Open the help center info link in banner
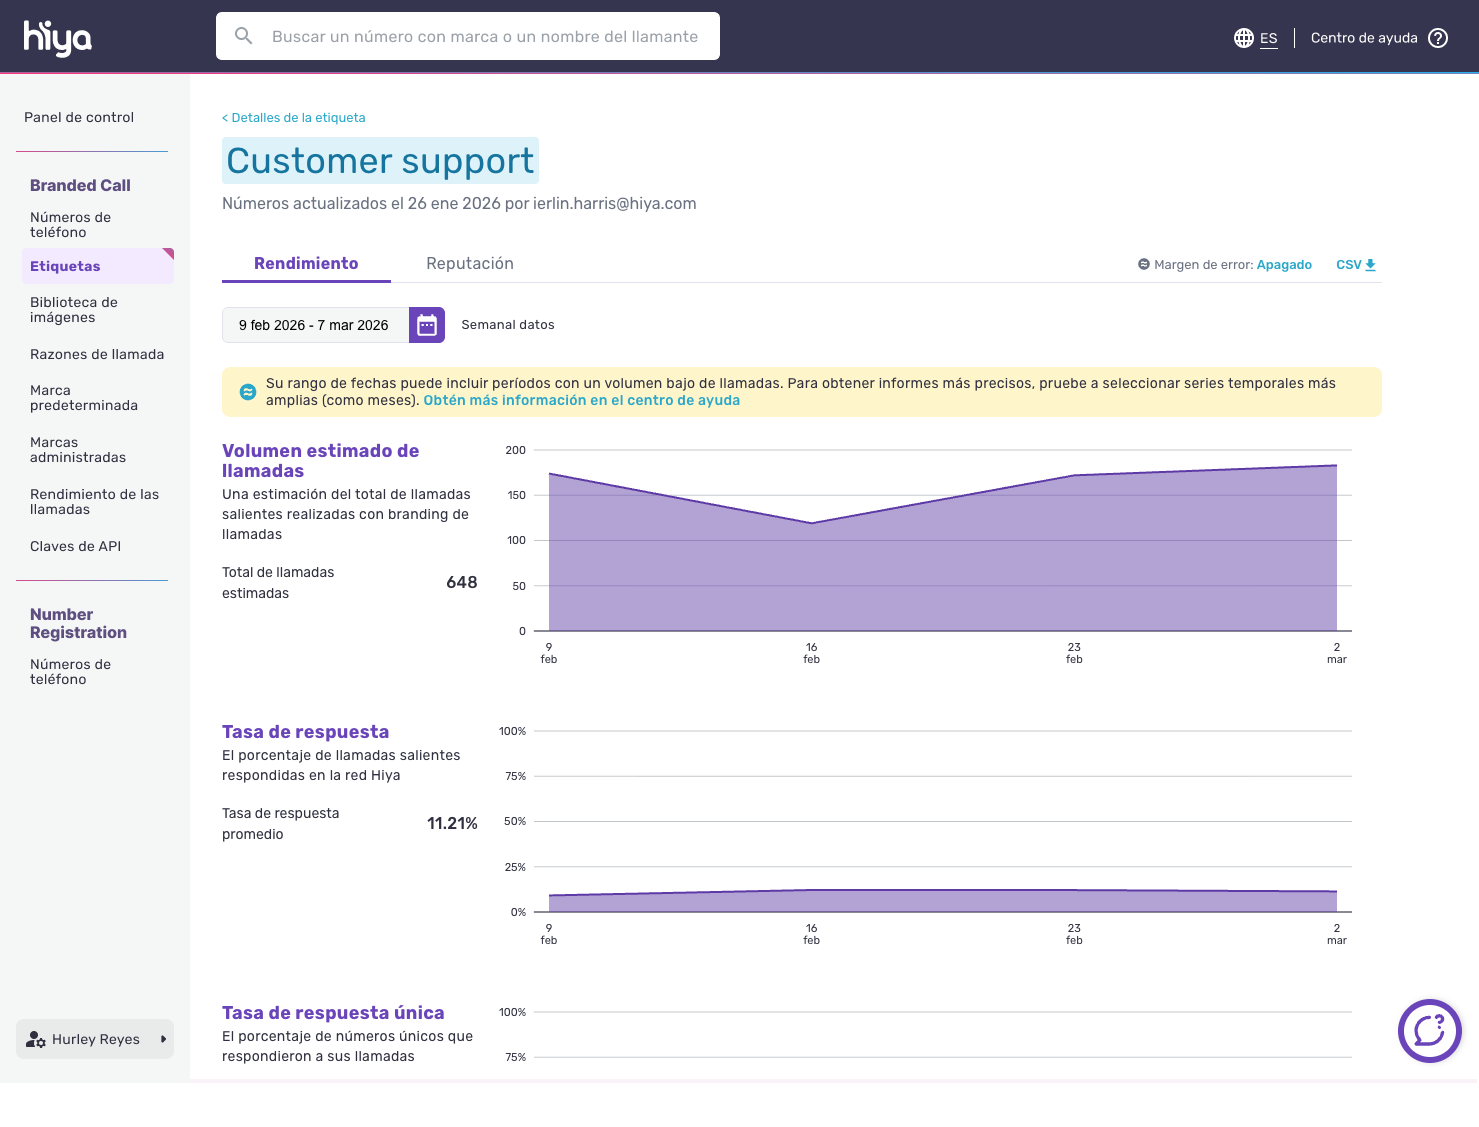 pos(581,400)
